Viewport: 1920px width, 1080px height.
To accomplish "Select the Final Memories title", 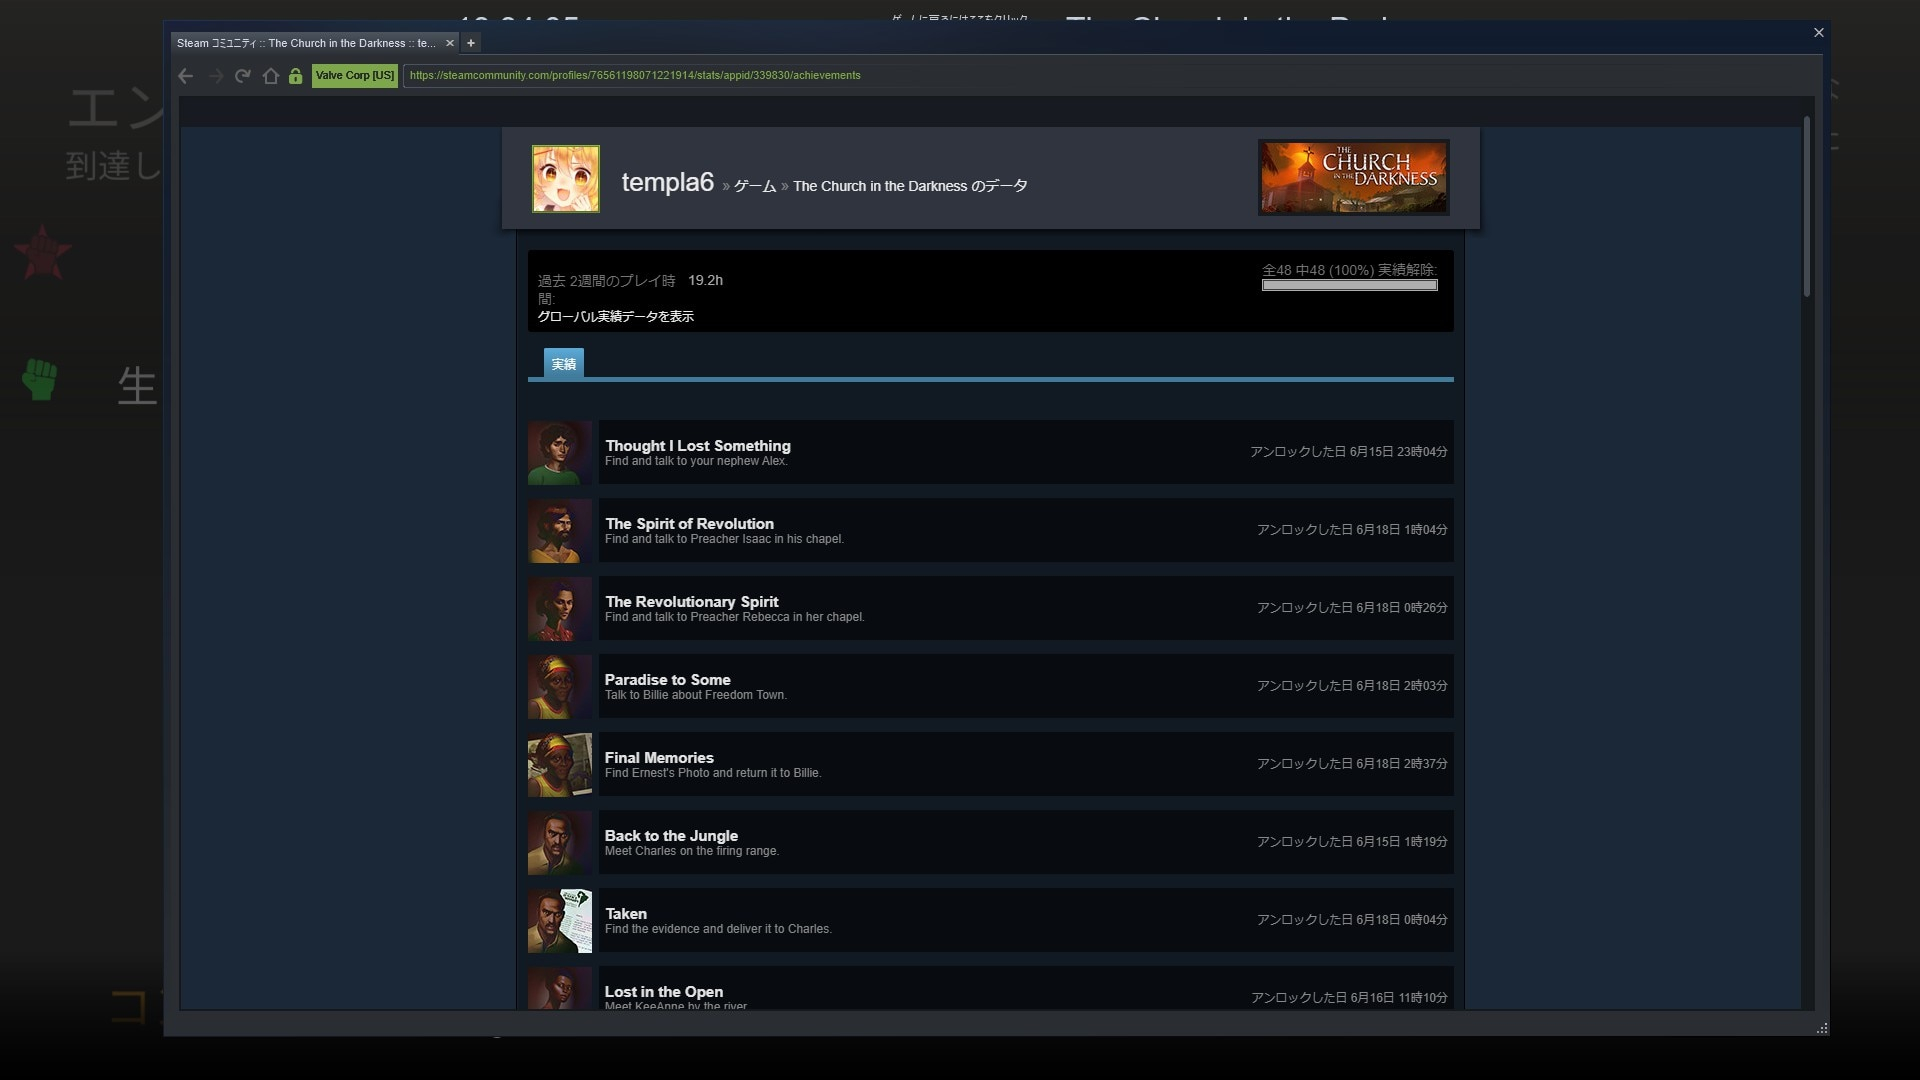I will [x=659, y=758].
